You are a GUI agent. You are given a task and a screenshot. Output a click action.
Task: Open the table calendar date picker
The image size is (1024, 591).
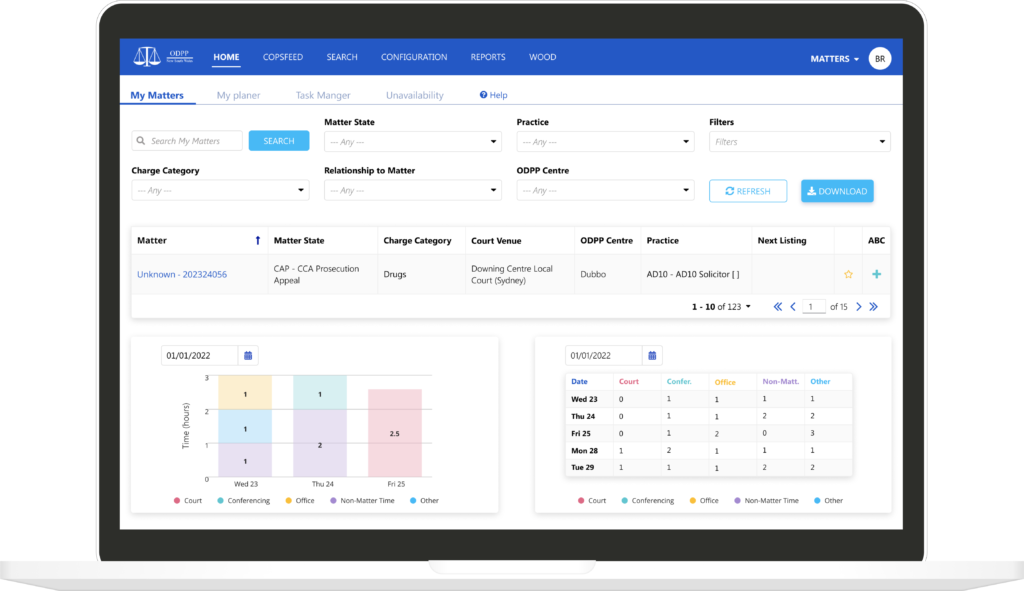pos(652,355)
